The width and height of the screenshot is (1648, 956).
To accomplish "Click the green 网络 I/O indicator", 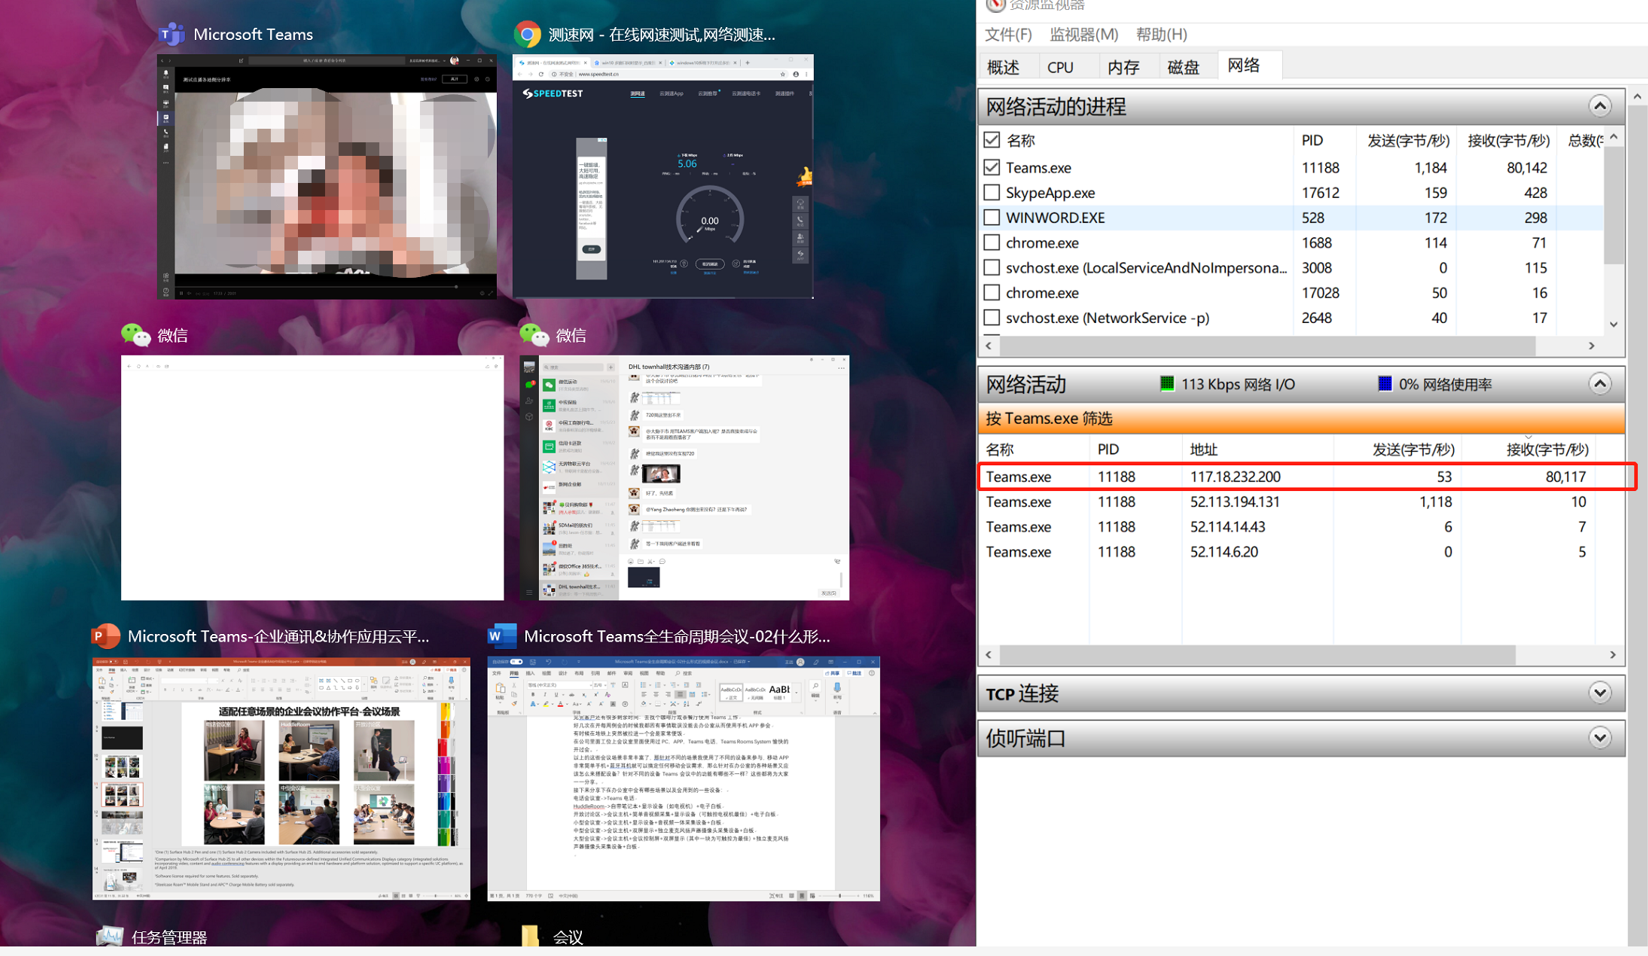I will [1166, 384].
